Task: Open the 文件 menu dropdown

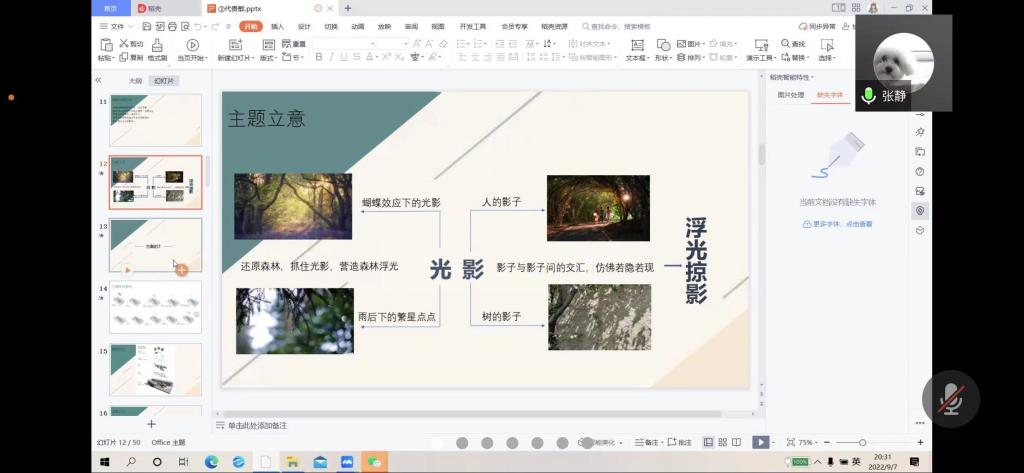Action: tap(118, 26)
